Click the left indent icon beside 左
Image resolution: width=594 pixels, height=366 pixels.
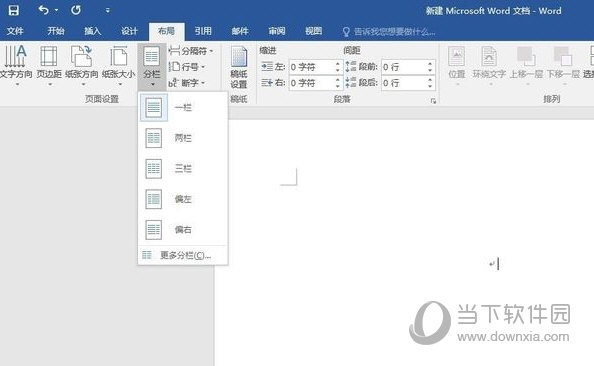(267, 67)
